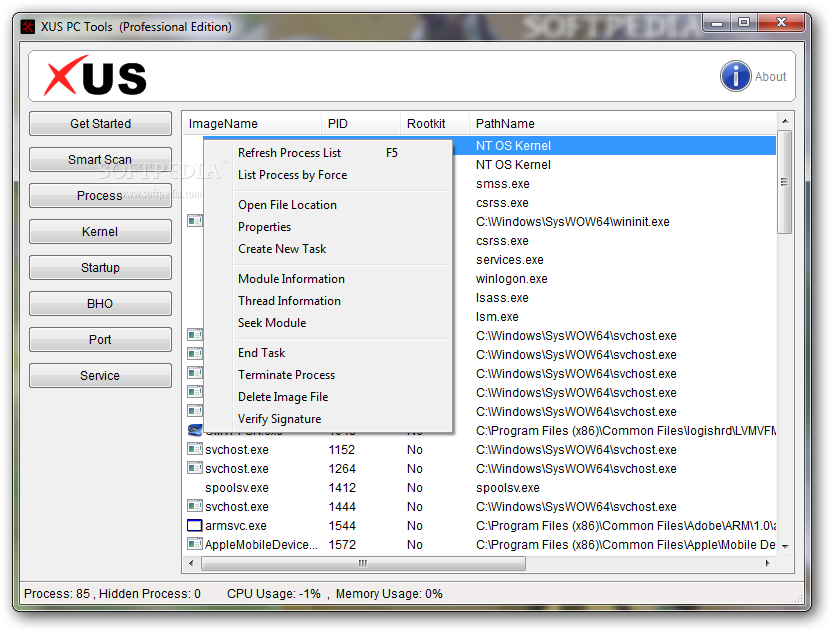
Task: Choose Delete Image File
Action: (x=328, y=397)
